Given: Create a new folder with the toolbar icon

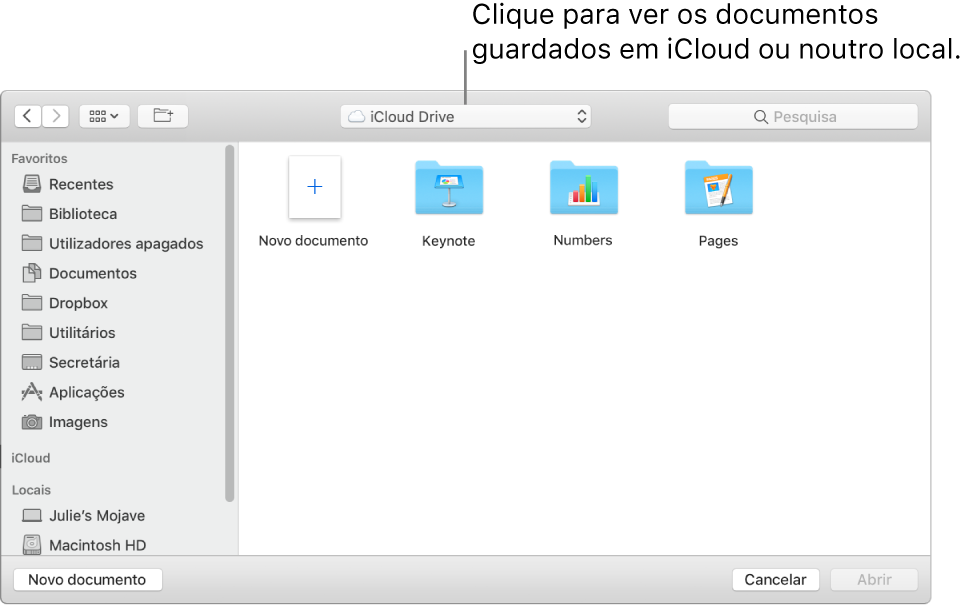Looking at the screenshot, I should [163, 116].
